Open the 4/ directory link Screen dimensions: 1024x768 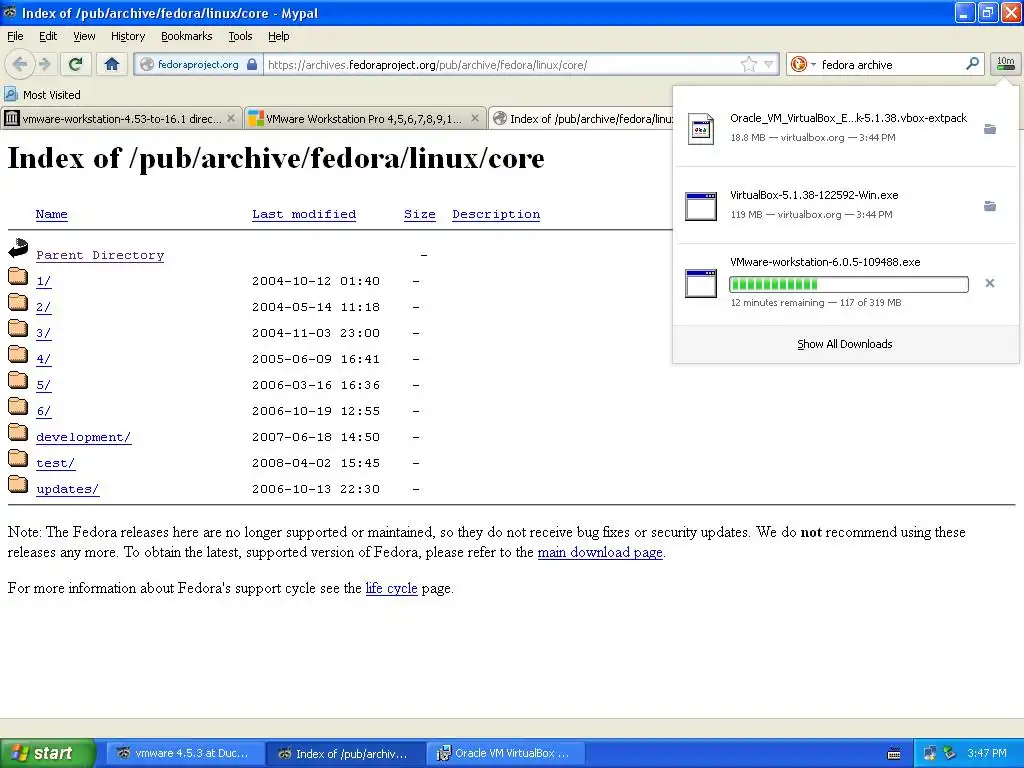tap(44, 359)
